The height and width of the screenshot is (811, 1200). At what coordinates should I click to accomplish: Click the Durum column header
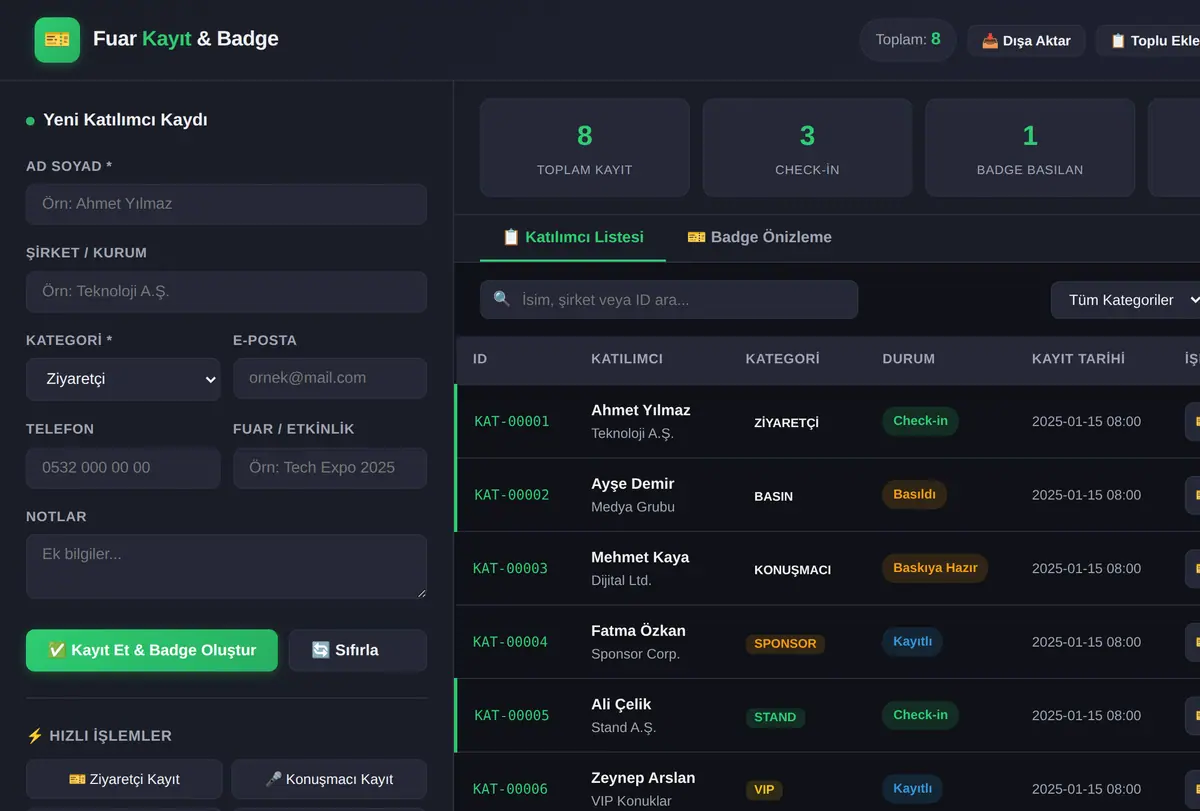[x=909, y=359]
